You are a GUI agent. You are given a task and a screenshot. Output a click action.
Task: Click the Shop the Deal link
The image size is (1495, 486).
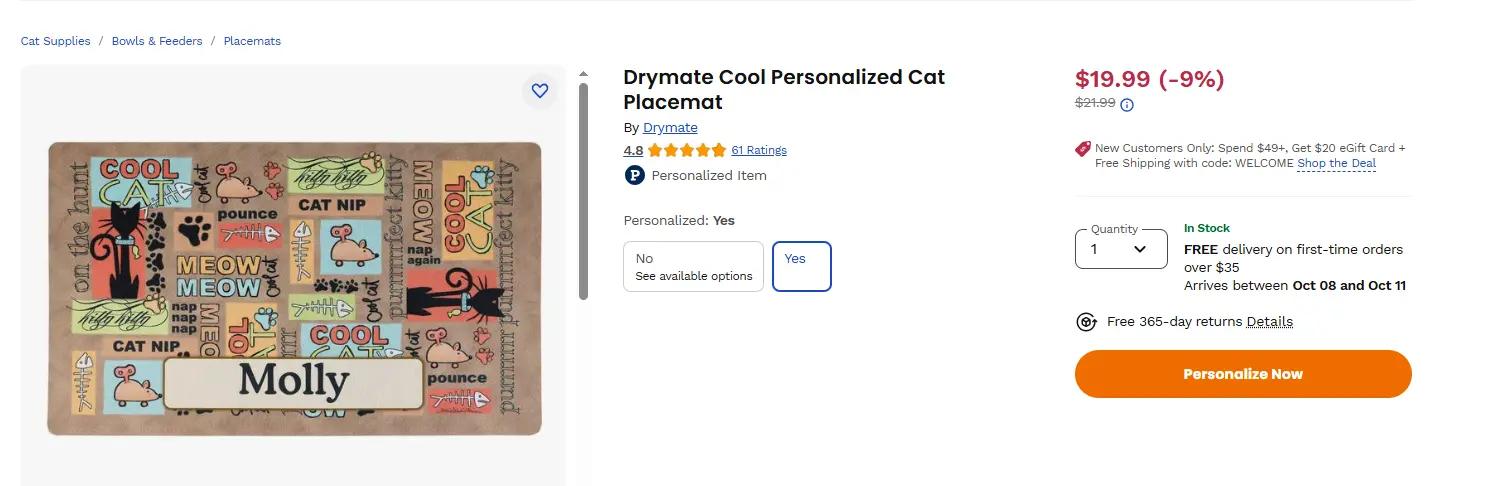pyautogui.click(x=1336, y=163)
